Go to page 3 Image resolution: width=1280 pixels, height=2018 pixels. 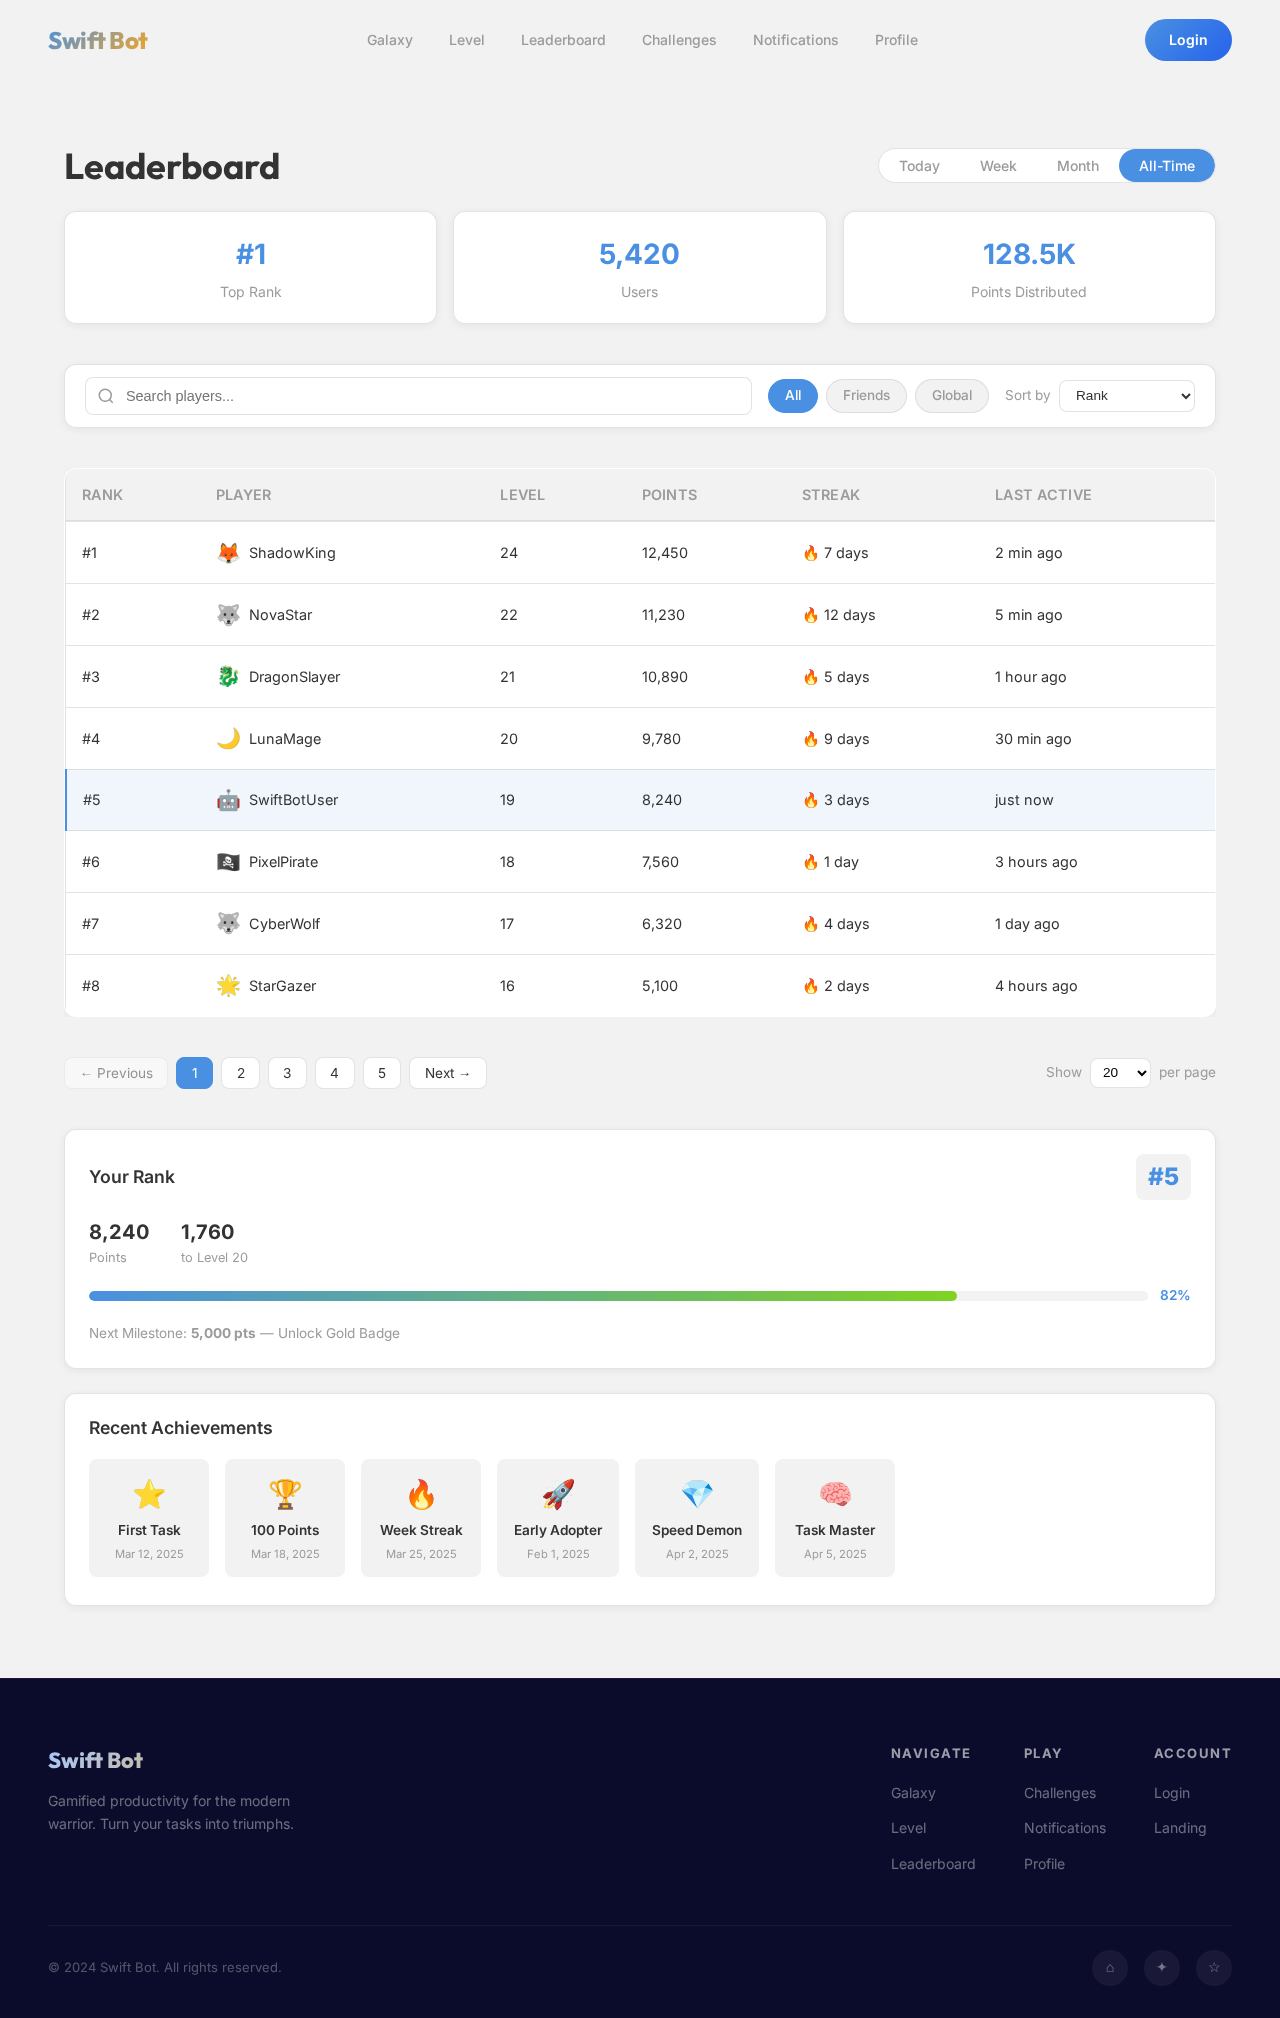tap(287, 1073)
